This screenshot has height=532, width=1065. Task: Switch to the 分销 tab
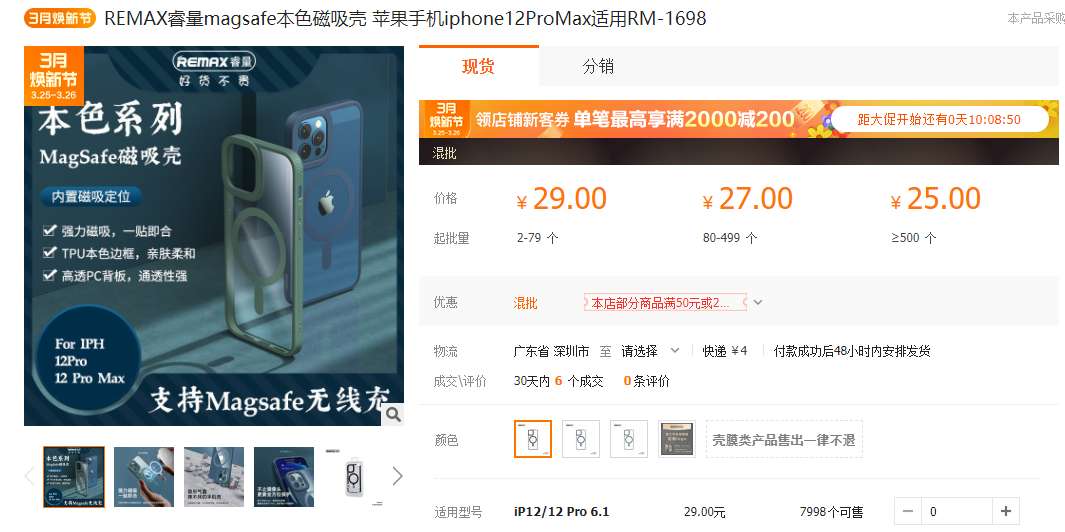pos(598,66)
